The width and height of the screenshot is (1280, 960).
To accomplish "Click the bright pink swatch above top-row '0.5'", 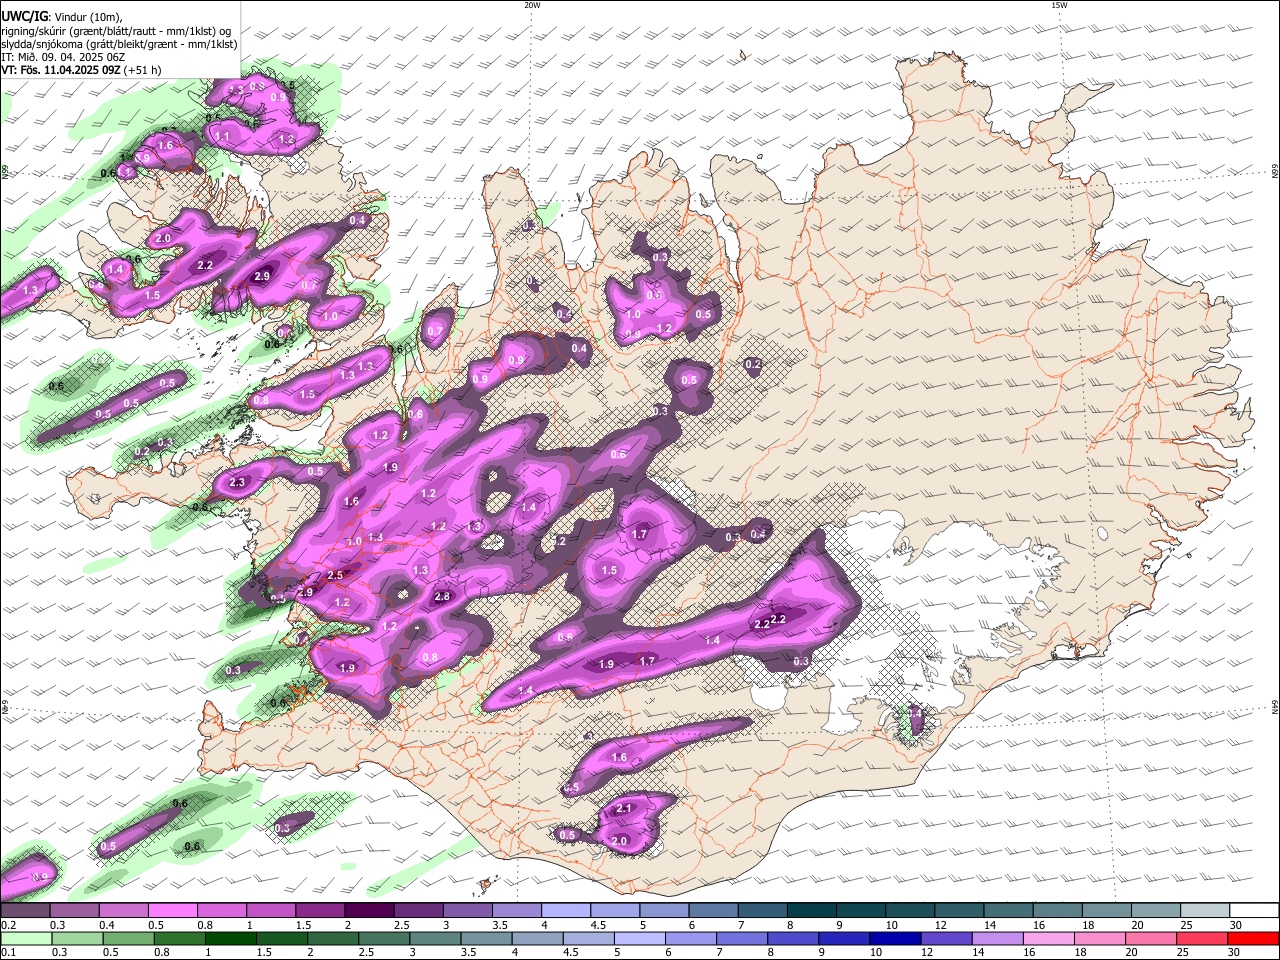I will point(172,911).
